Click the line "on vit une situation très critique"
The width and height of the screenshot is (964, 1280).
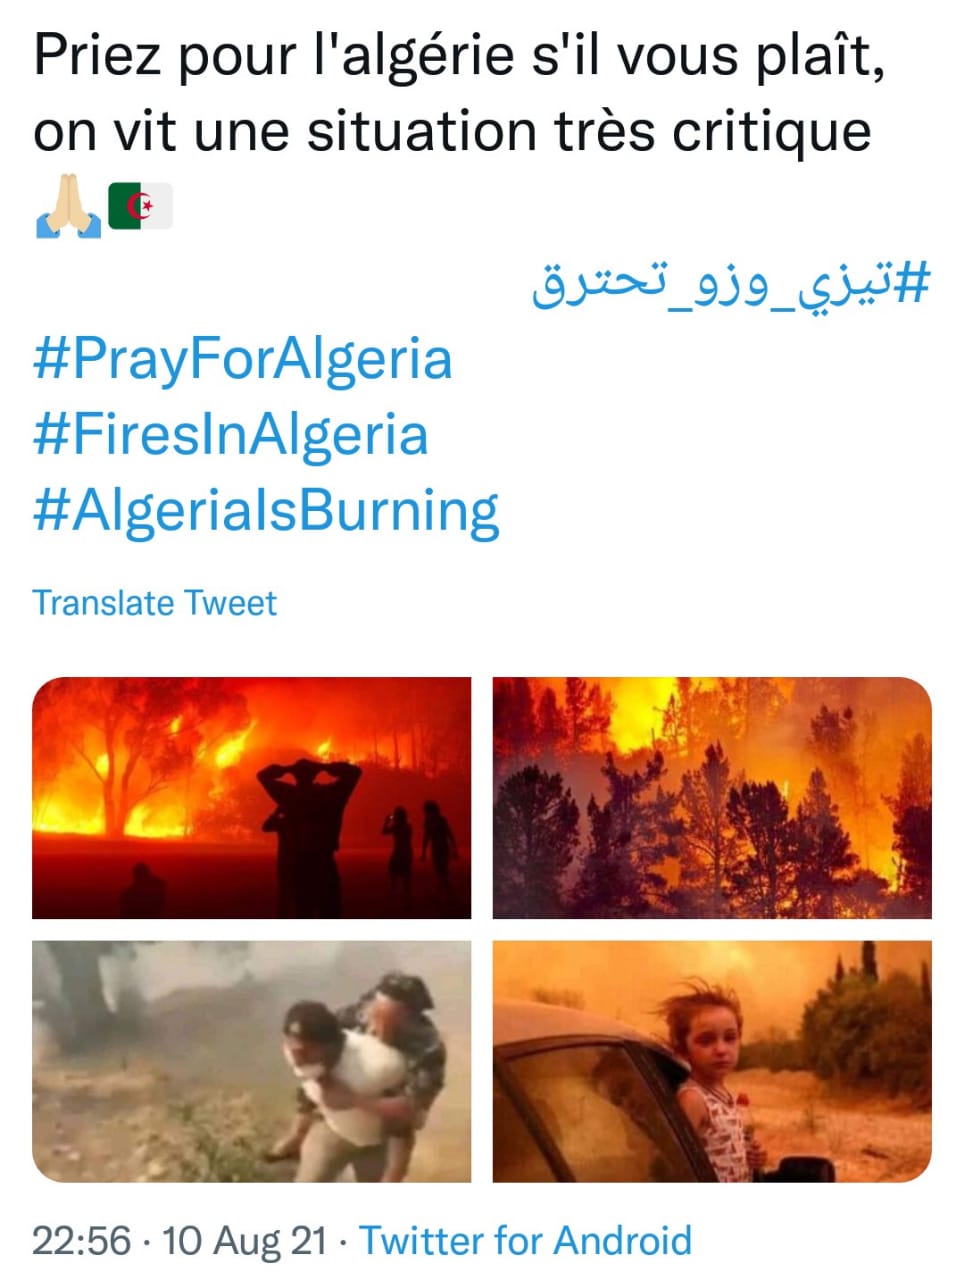[452, 132]
